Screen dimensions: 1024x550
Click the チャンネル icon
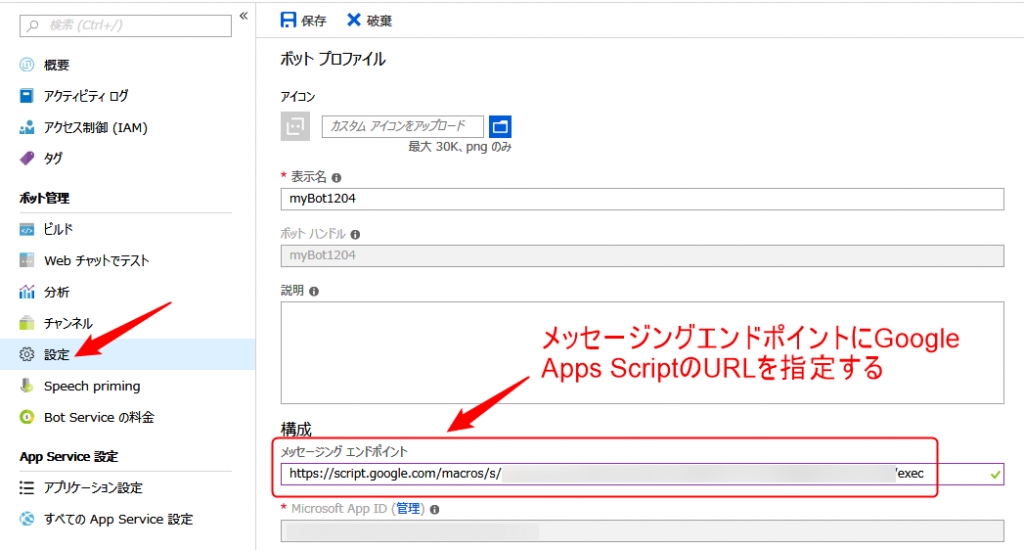click(27, 323)
